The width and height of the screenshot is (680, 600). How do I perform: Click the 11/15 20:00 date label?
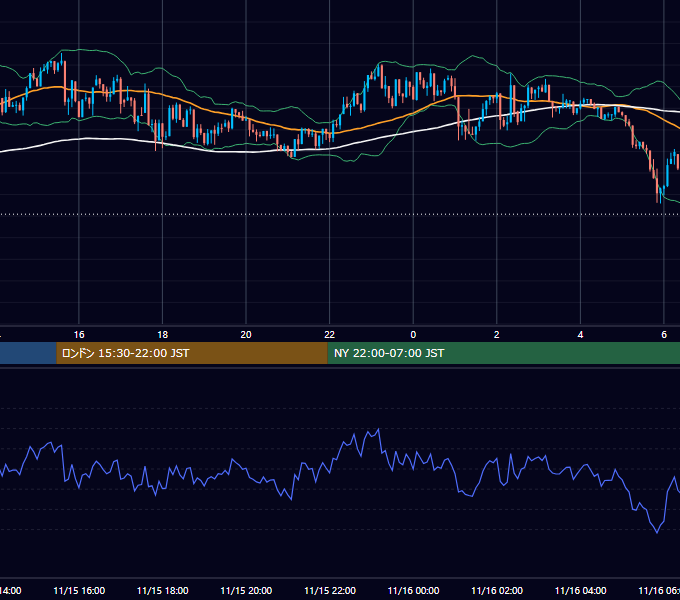pyautogui.click(x=246, y=590)
